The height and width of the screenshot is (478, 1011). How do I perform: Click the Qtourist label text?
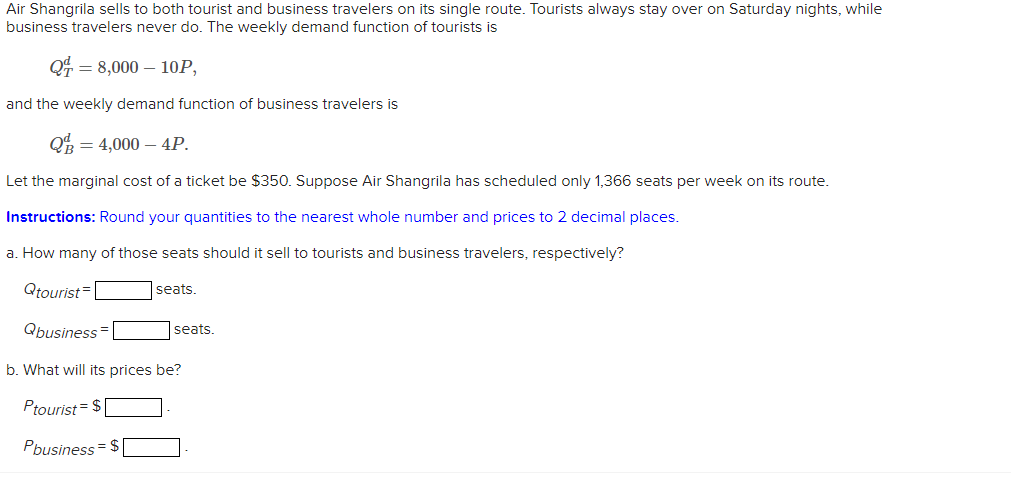[x=52, y=292]
